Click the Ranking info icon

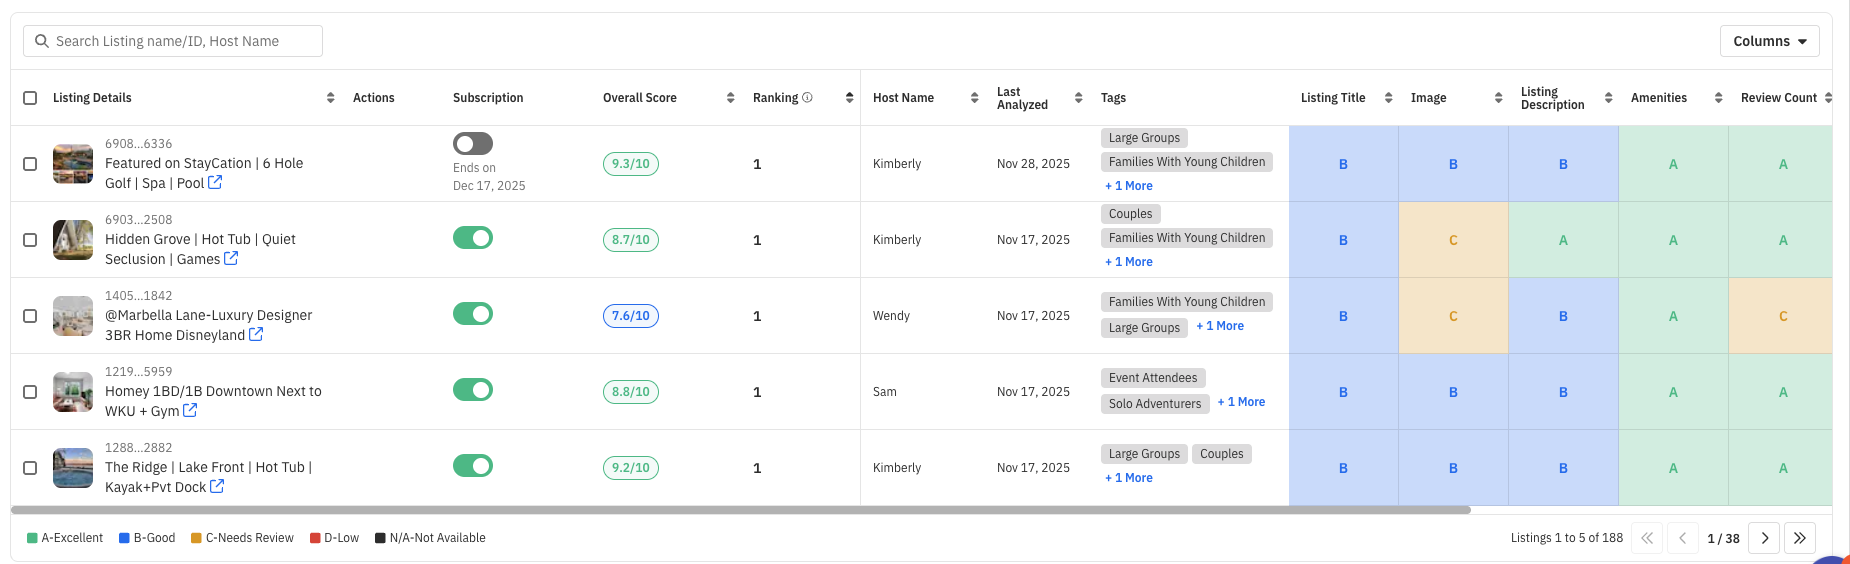click(807, 98)
